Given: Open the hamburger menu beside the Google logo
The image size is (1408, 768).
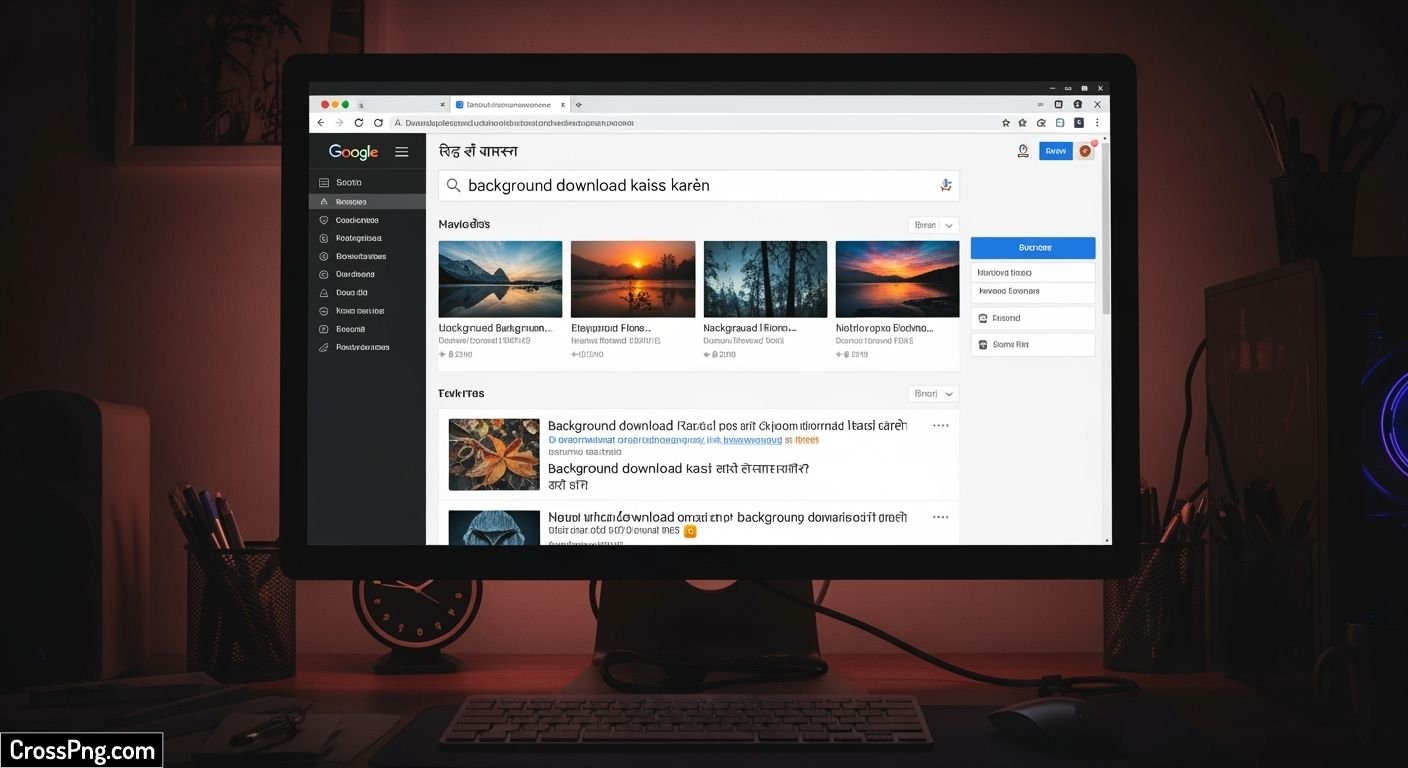Looking at the screenshot, I should [402, 152].
